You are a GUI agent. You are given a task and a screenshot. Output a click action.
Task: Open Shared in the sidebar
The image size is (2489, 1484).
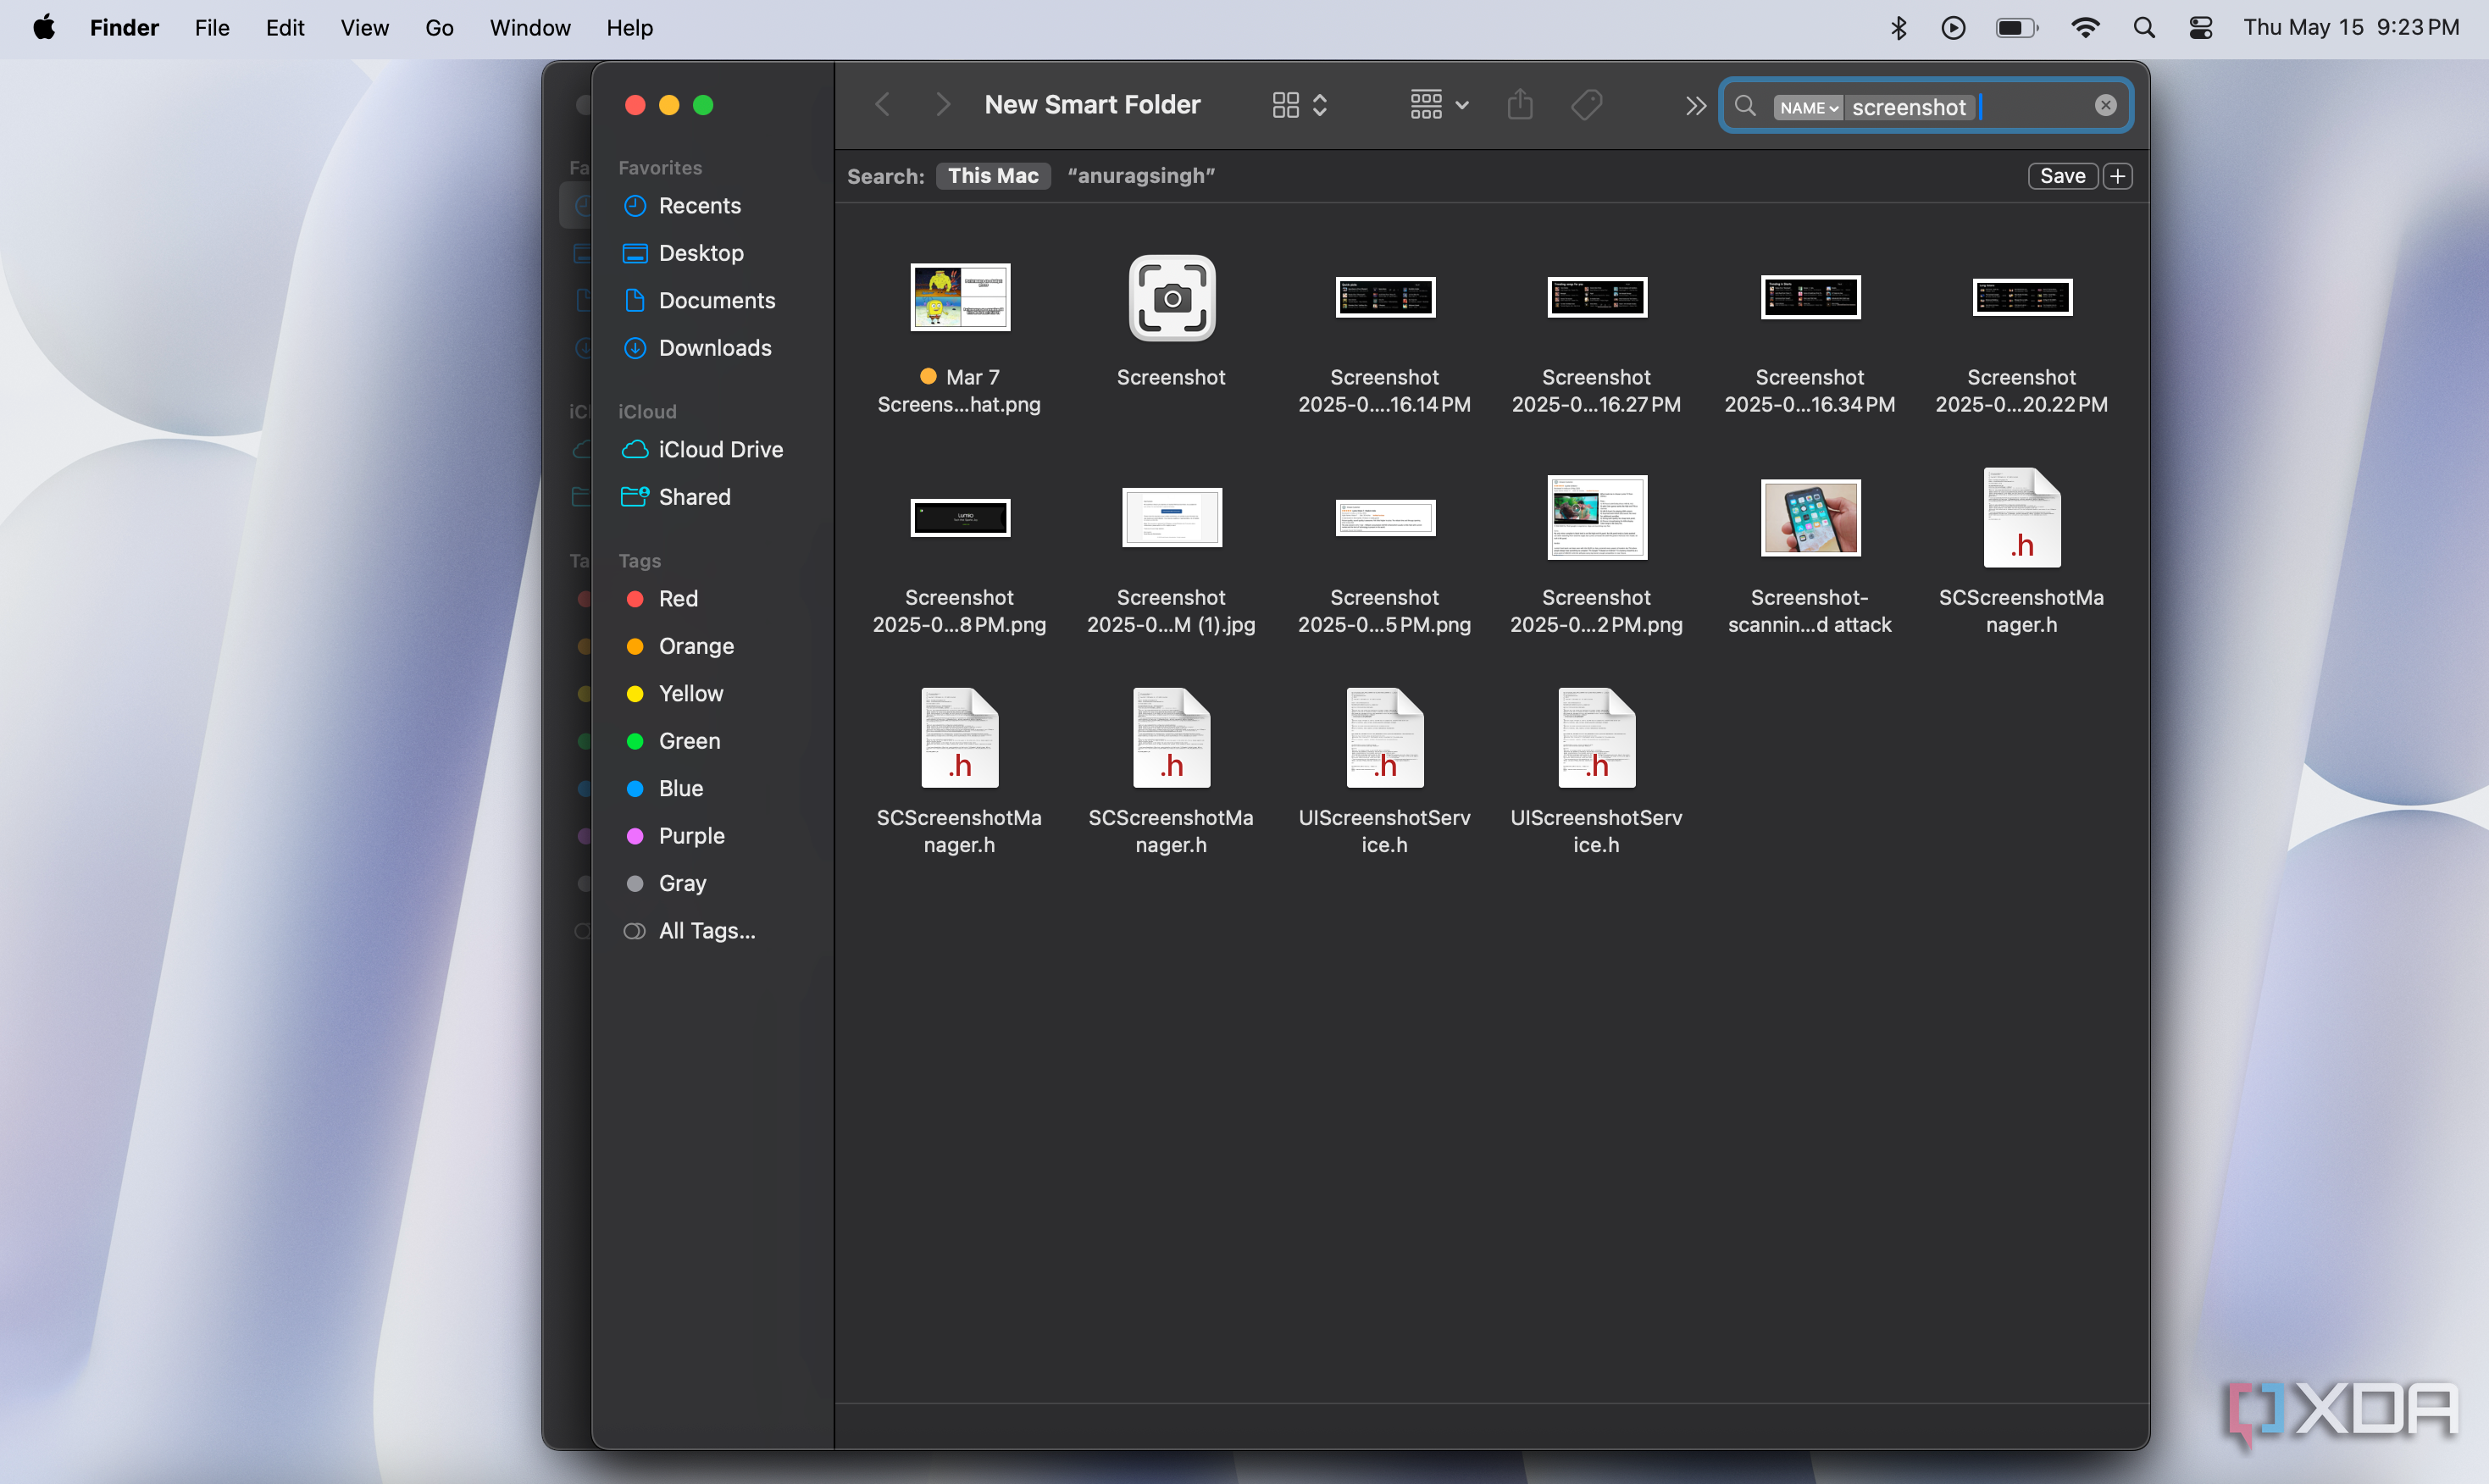(694, 497)
